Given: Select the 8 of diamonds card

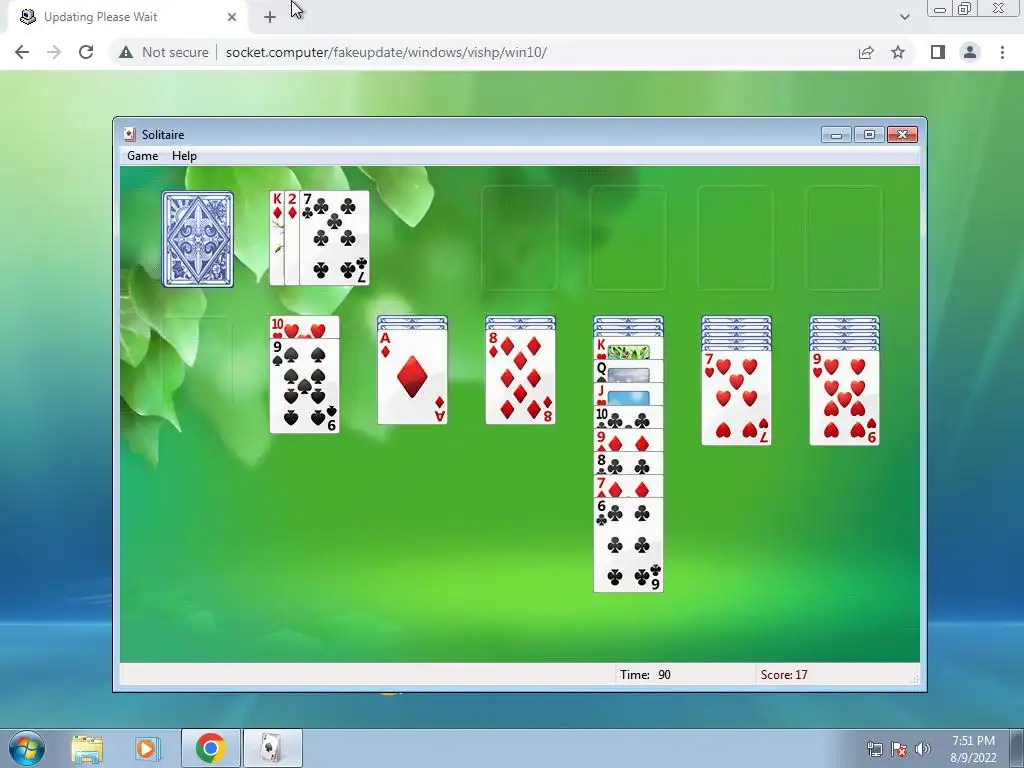Looking at the screenshot, I should 520,377.
